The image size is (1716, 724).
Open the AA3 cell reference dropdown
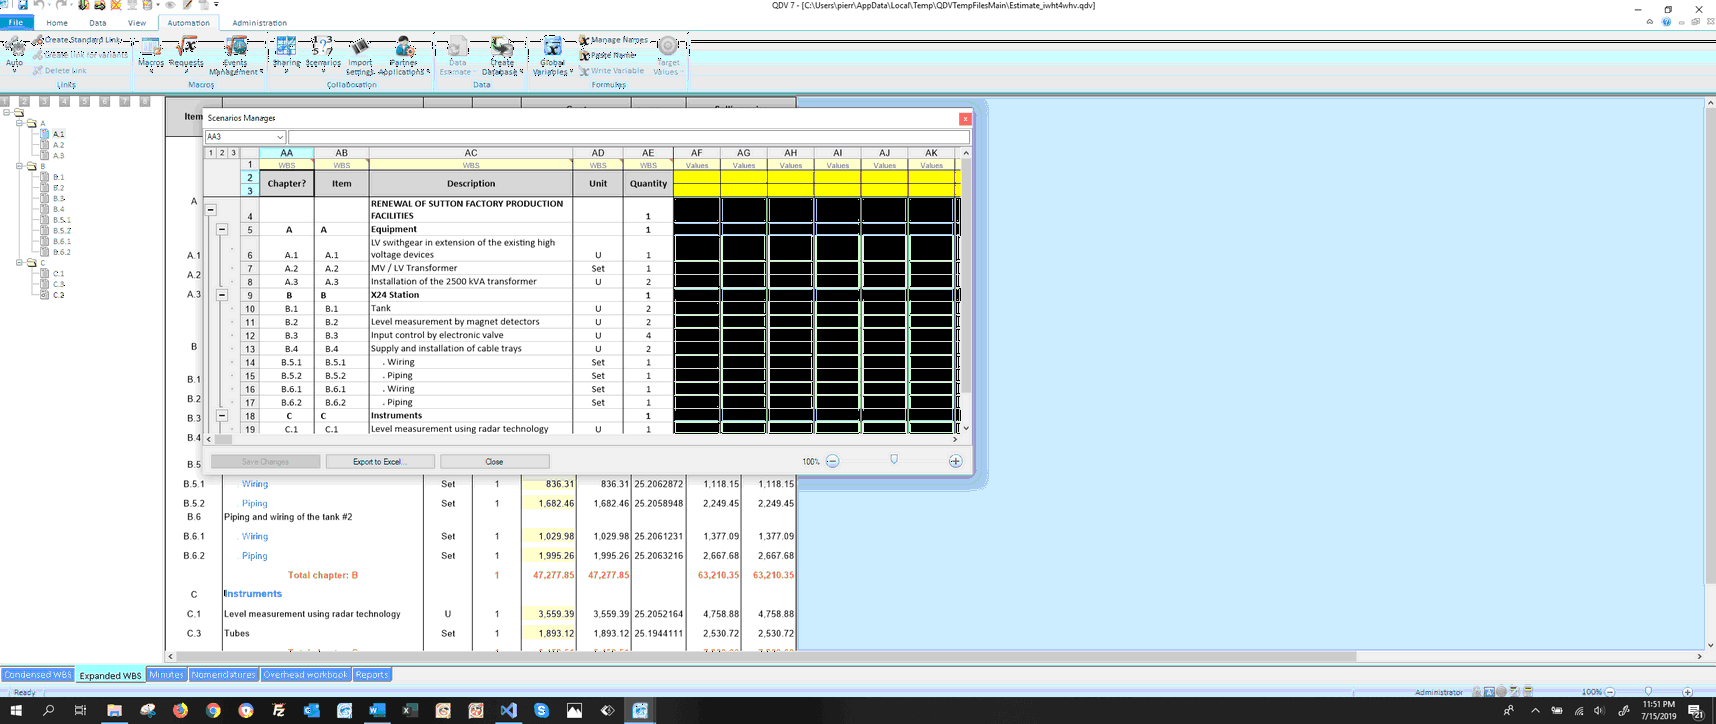[279, 137]
